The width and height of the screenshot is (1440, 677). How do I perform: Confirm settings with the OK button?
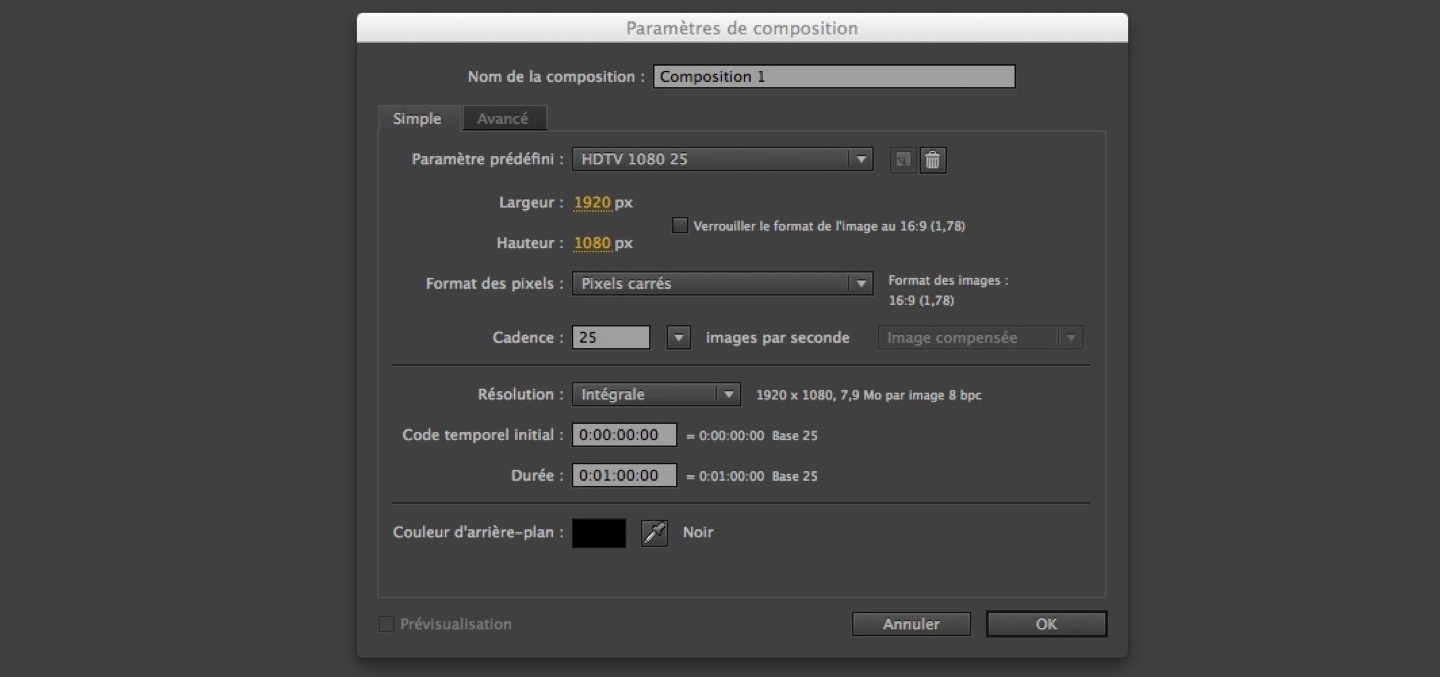(1046, 623)
